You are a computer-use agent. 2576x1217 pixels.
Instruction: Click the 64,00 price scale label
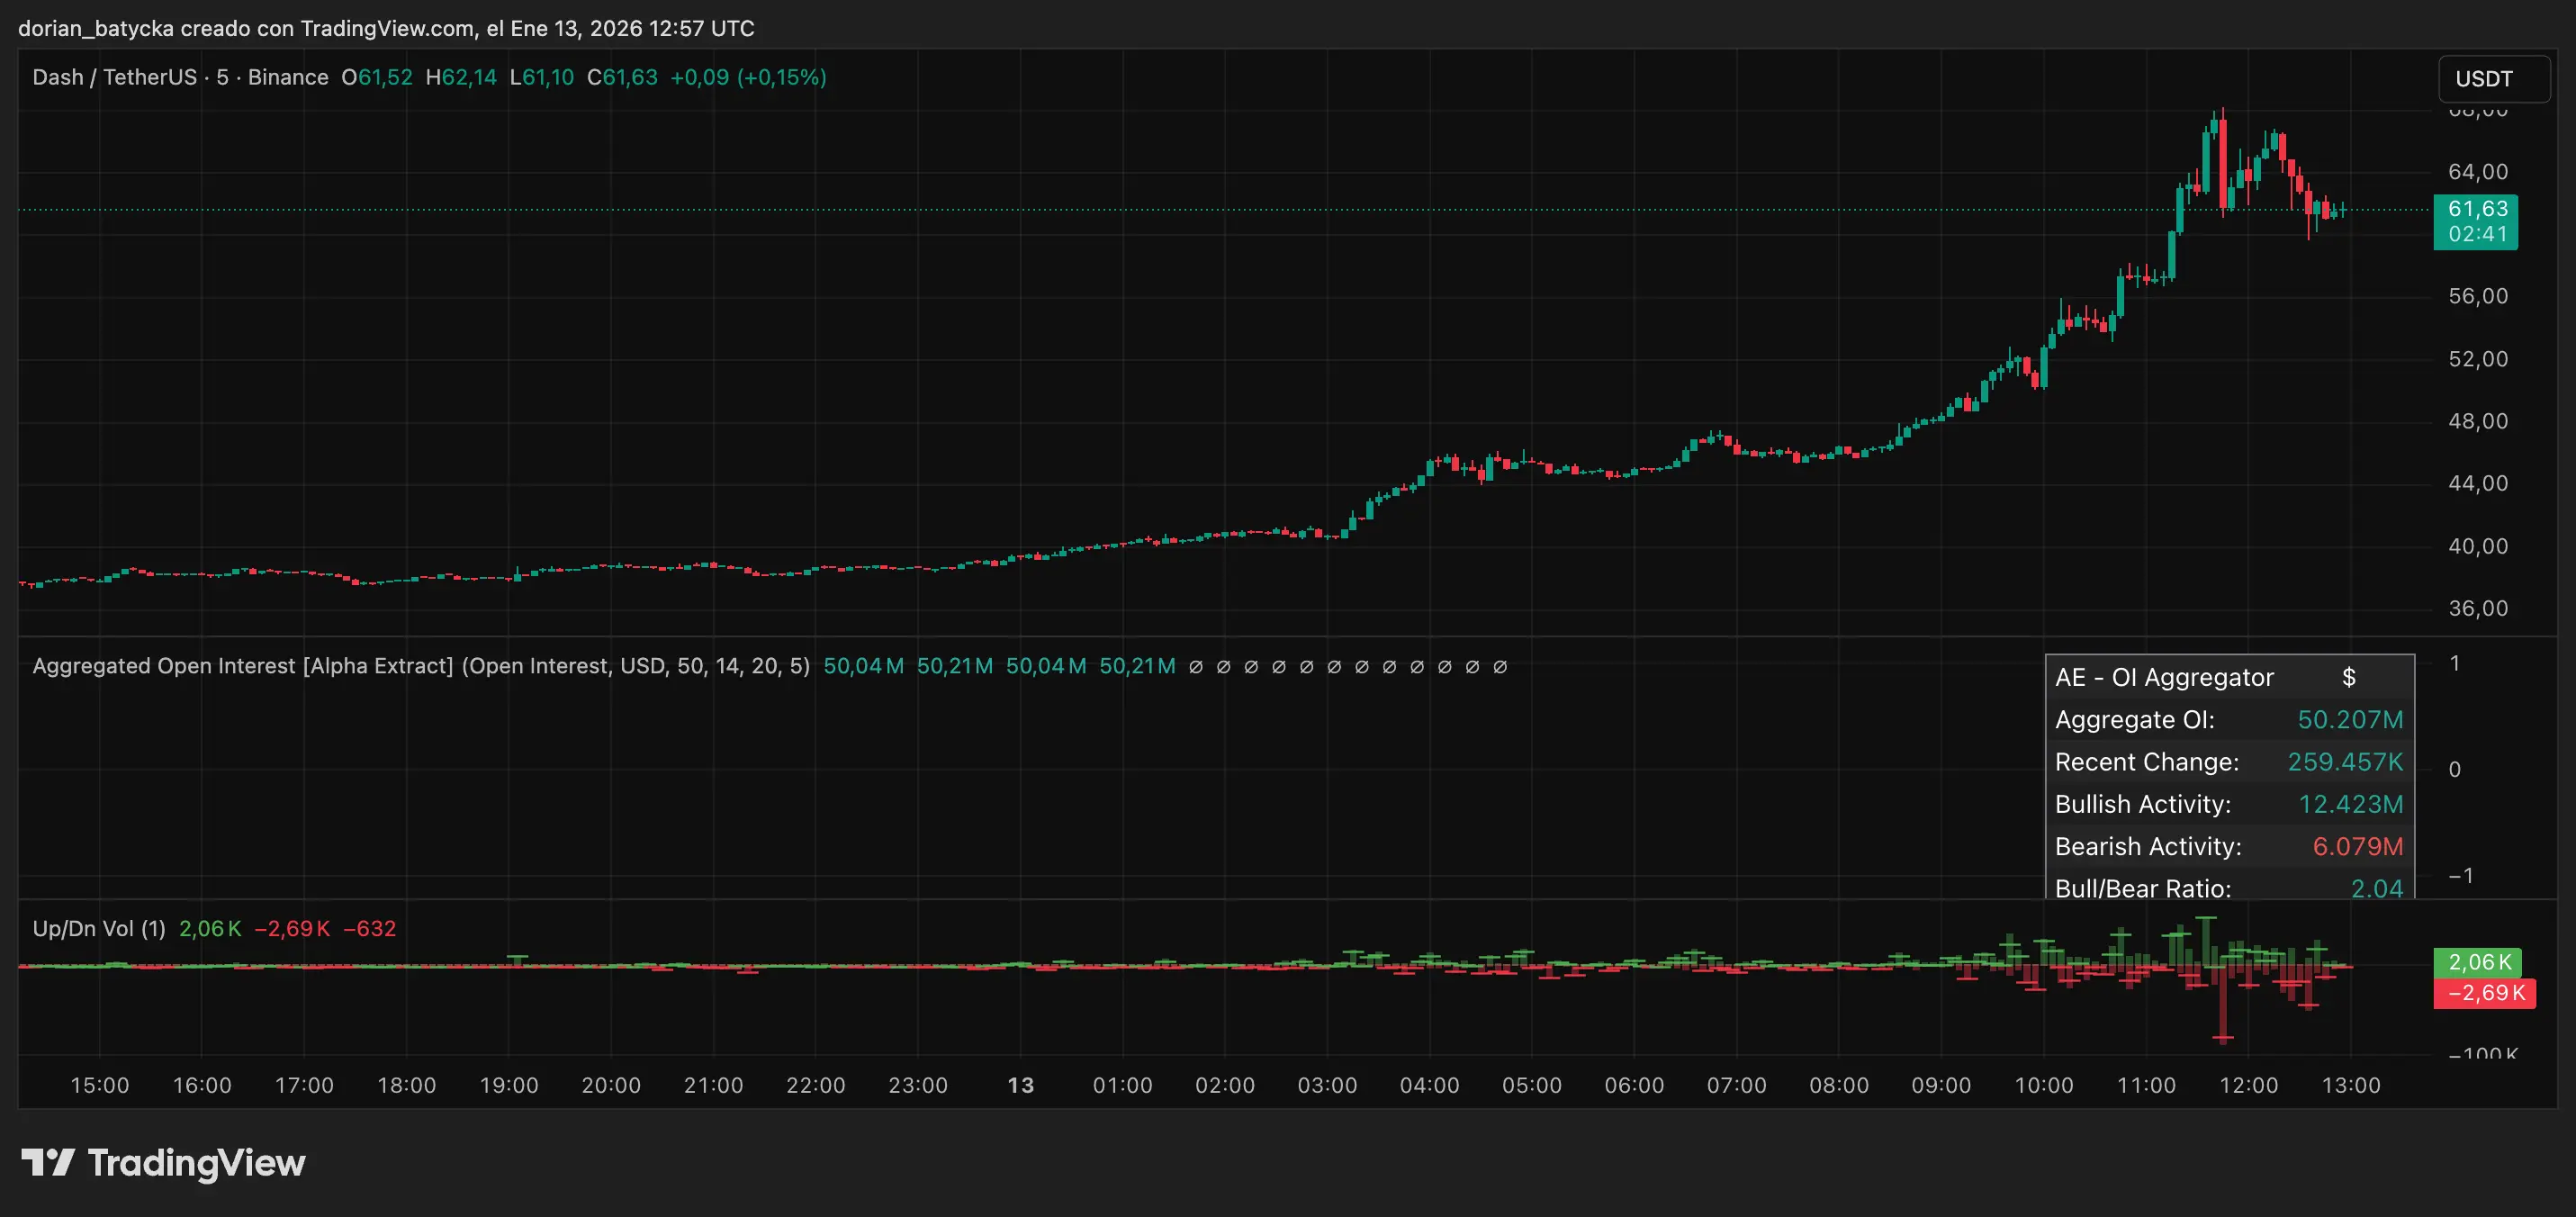coord(2477,171)
